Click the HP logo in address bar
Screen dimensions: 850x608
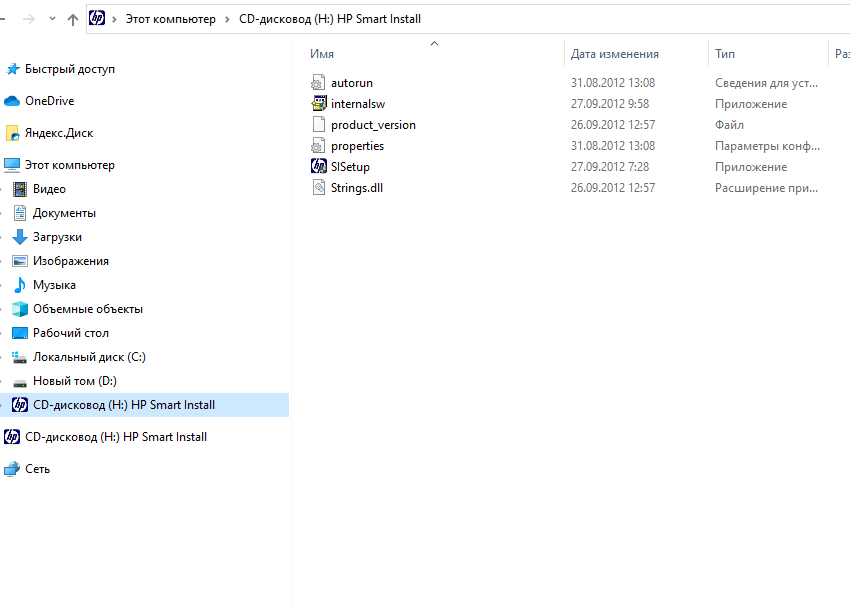click(98, 18)
